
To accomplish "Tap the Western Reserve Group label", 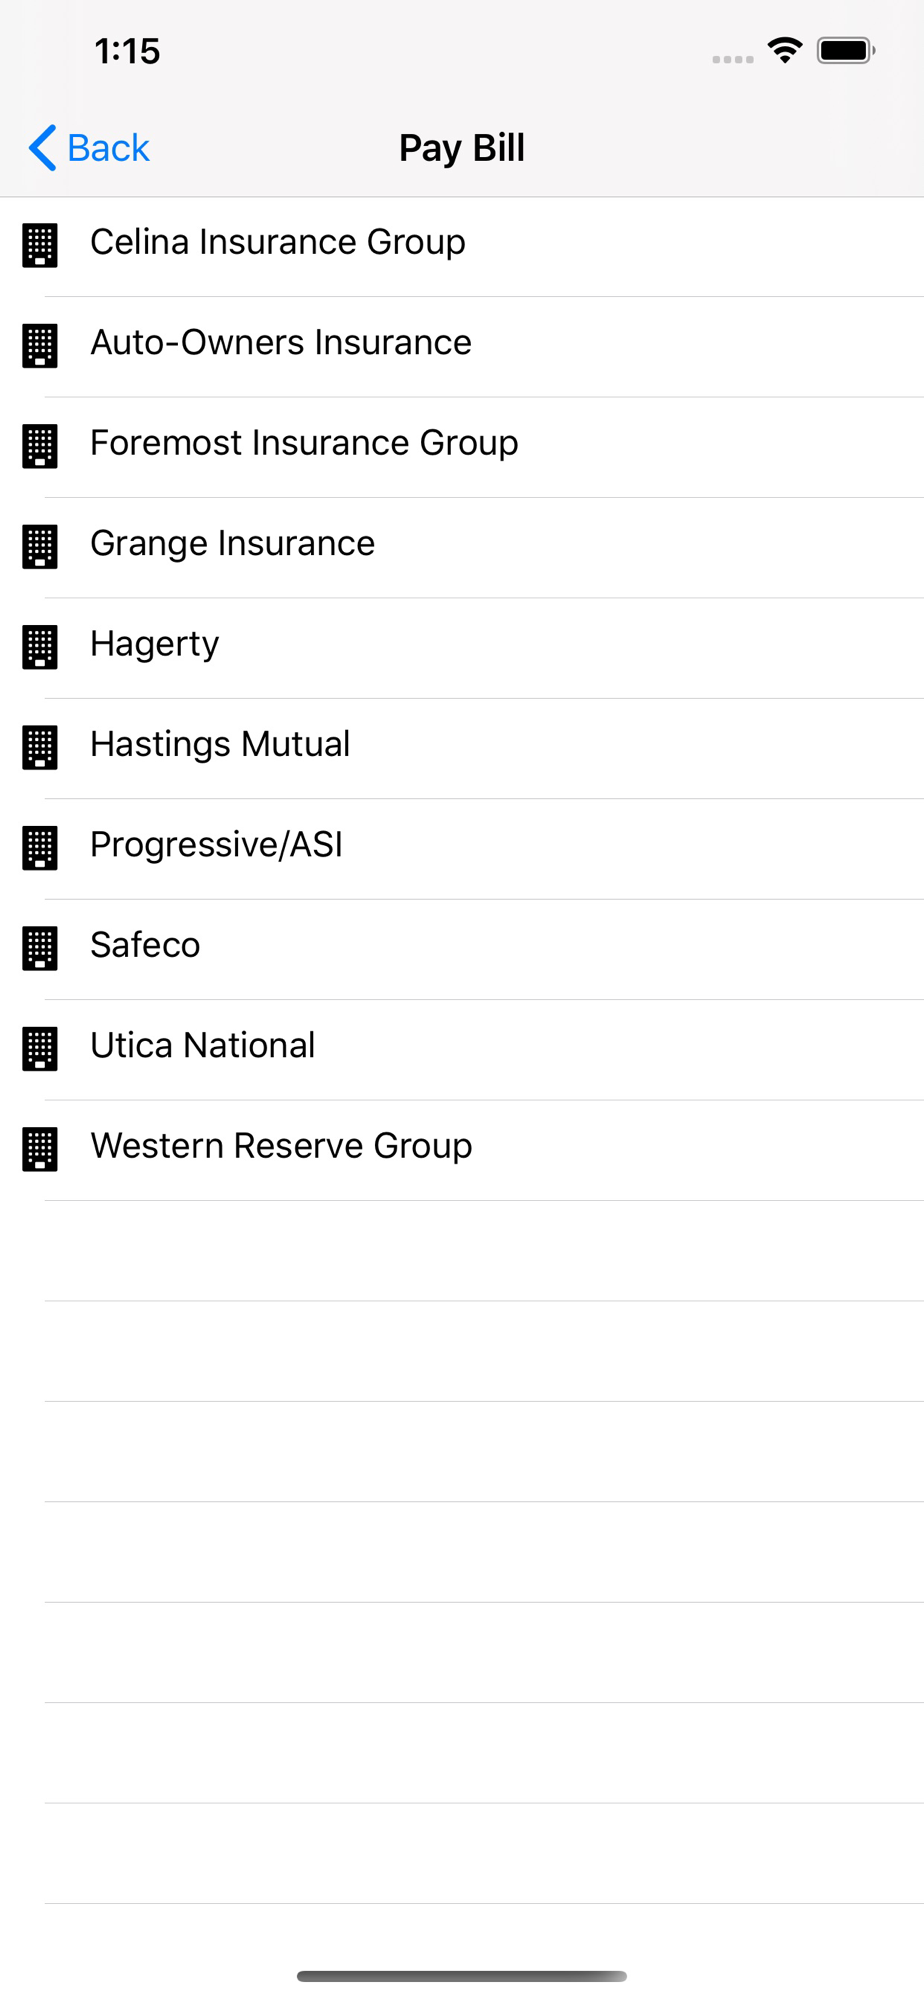I will [x=281, y=1146].
